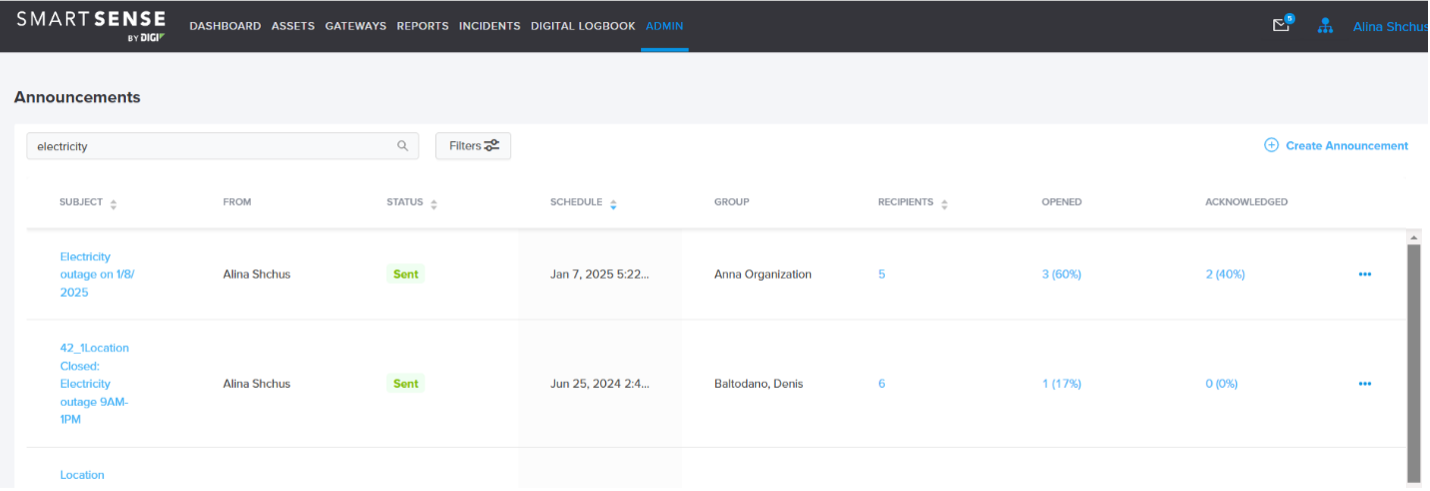Open the organization hierarchy icon

coord(1326,26)
